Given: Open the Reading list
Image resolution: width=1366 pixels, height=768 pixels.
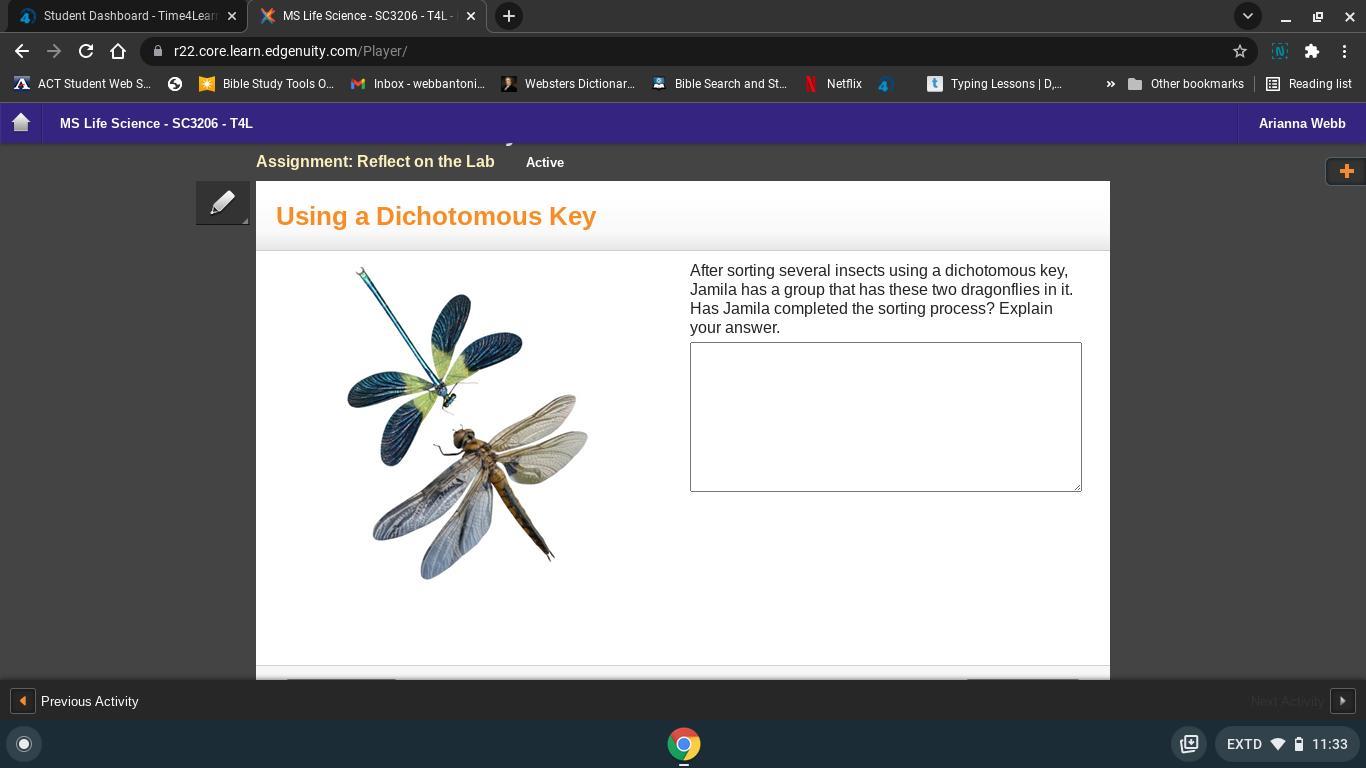Looking at the screenshot, I should [1309, 84].
